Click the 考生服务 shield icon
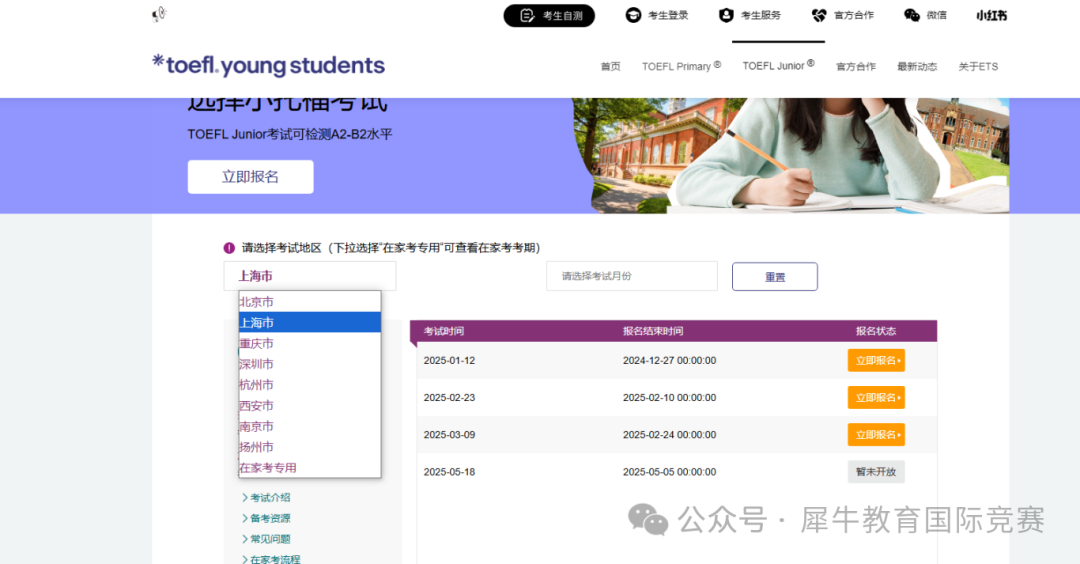The width and height of the screenshot is (1080, 564). pos(726,15)
